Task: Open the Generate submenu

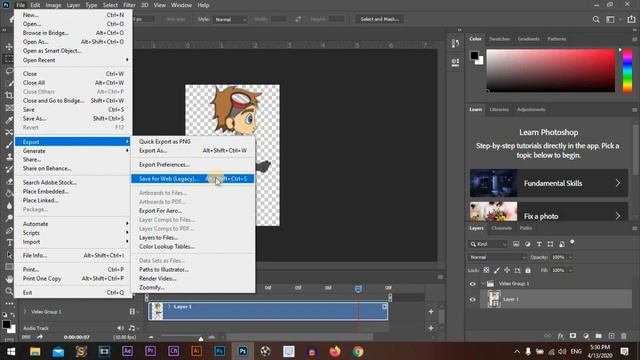Action: coord(73,151)
